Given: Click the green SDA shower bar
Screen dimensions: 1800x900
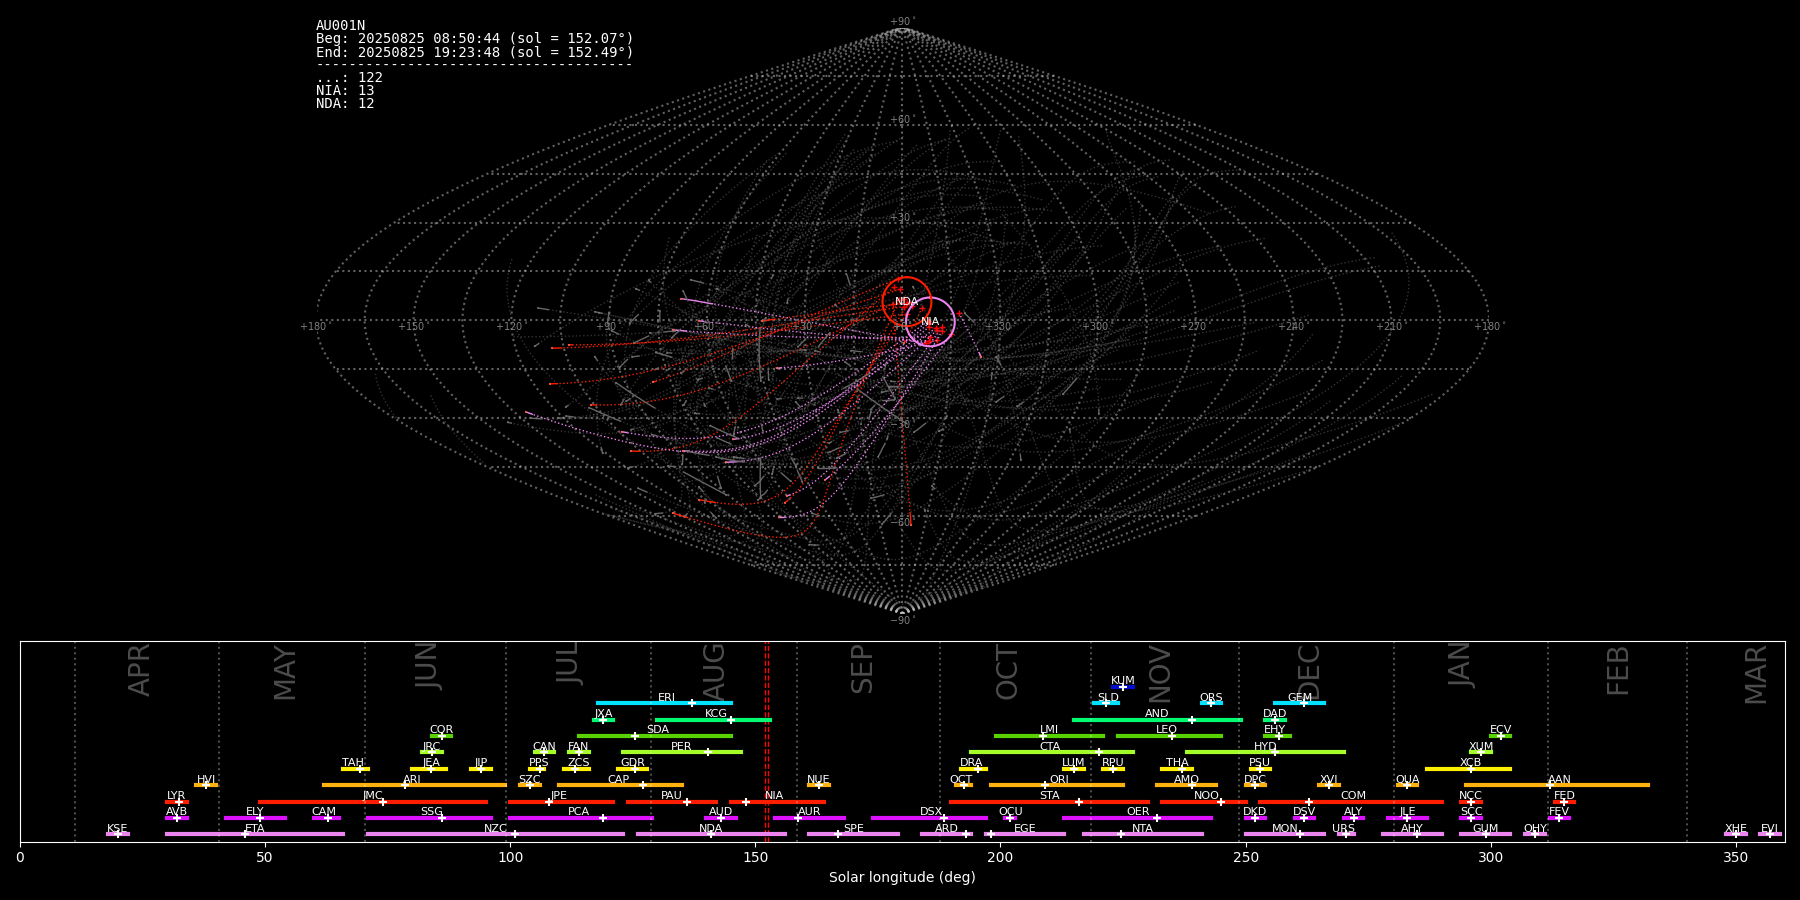Looking at the screenshot, I should coord(655,736).
